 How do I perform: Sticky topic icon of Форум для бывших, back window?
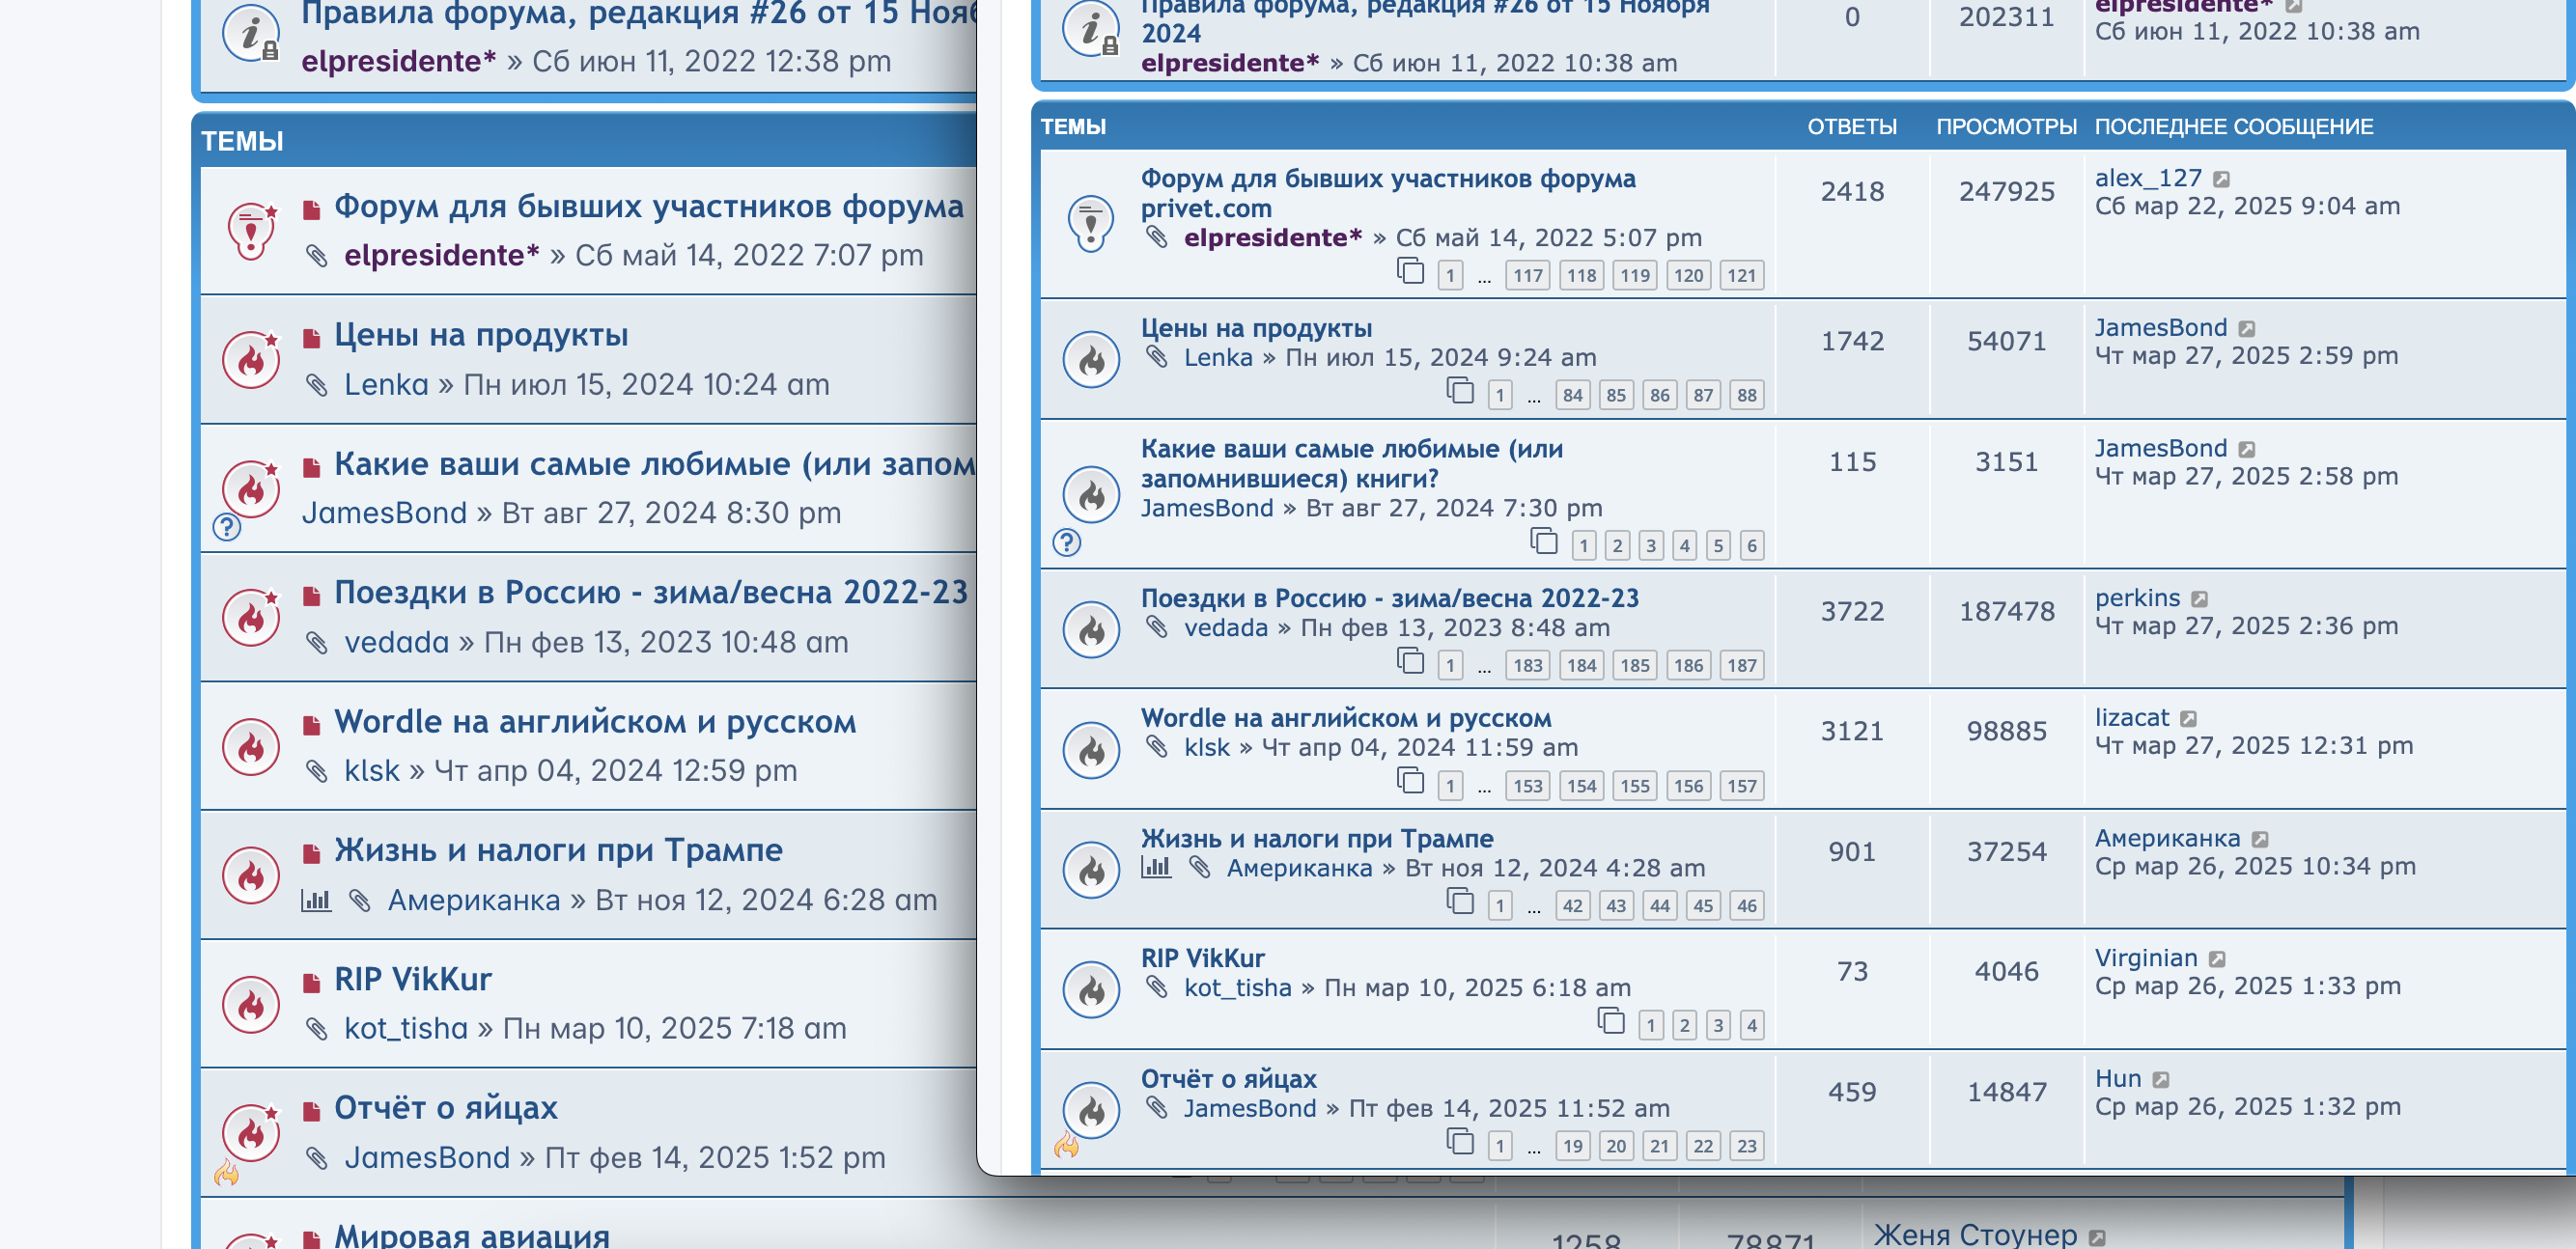pos(251,230)
